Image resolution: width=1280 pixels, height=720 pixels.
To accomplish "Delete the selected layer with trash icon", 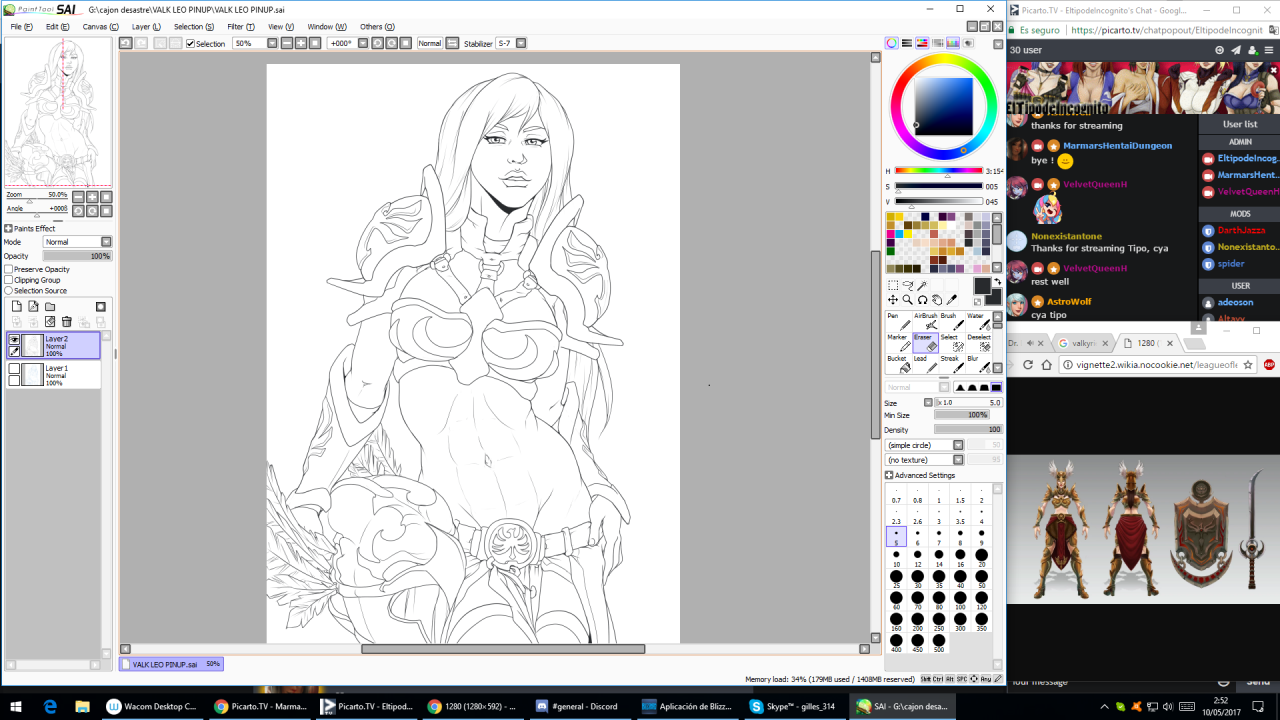I will (67, 322).
